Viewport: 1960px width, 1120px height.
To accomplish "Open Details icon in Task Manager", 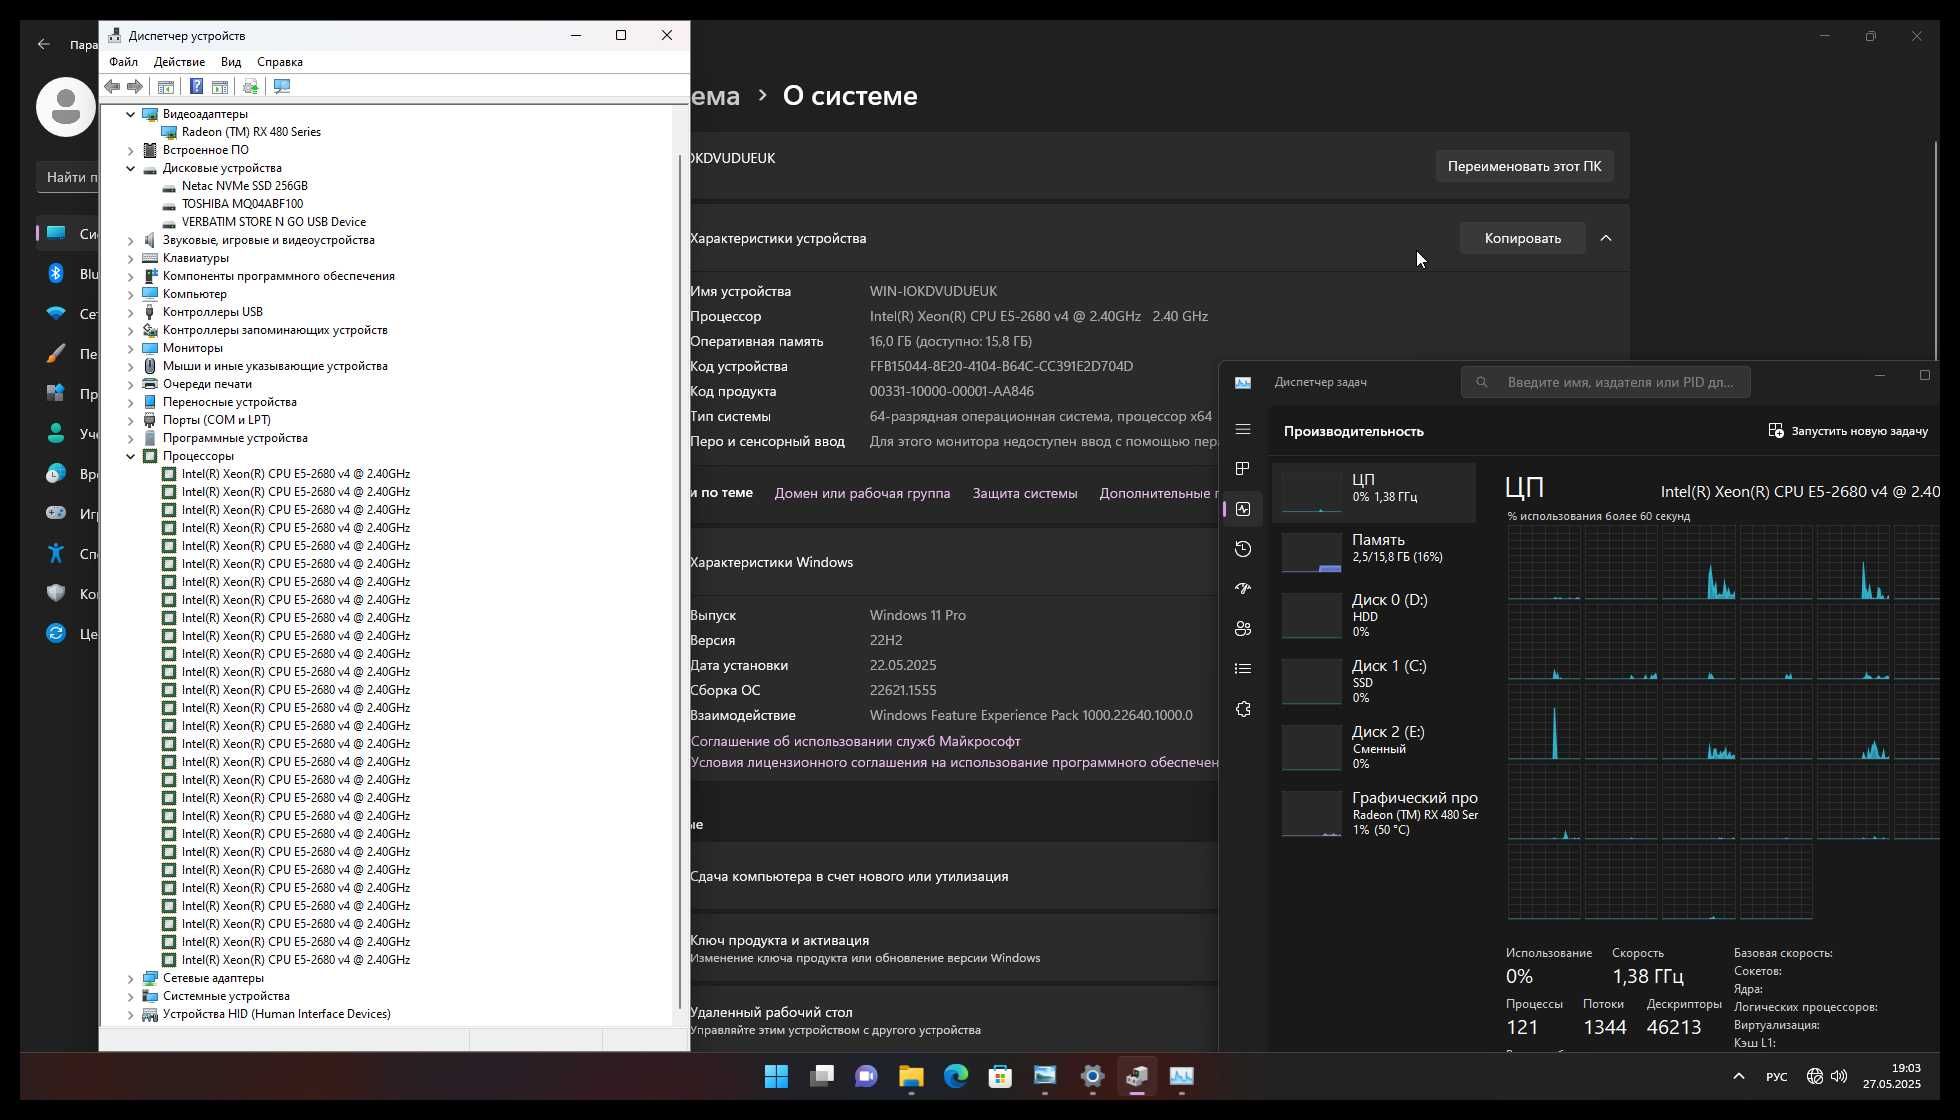I will tap(1243, 669).
